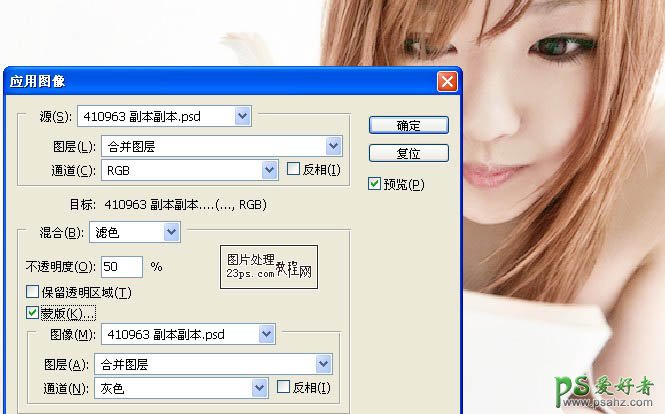Check the 保留透明区域(T) checkbox
Screen dimensions: 665x414
coord(33,292)
